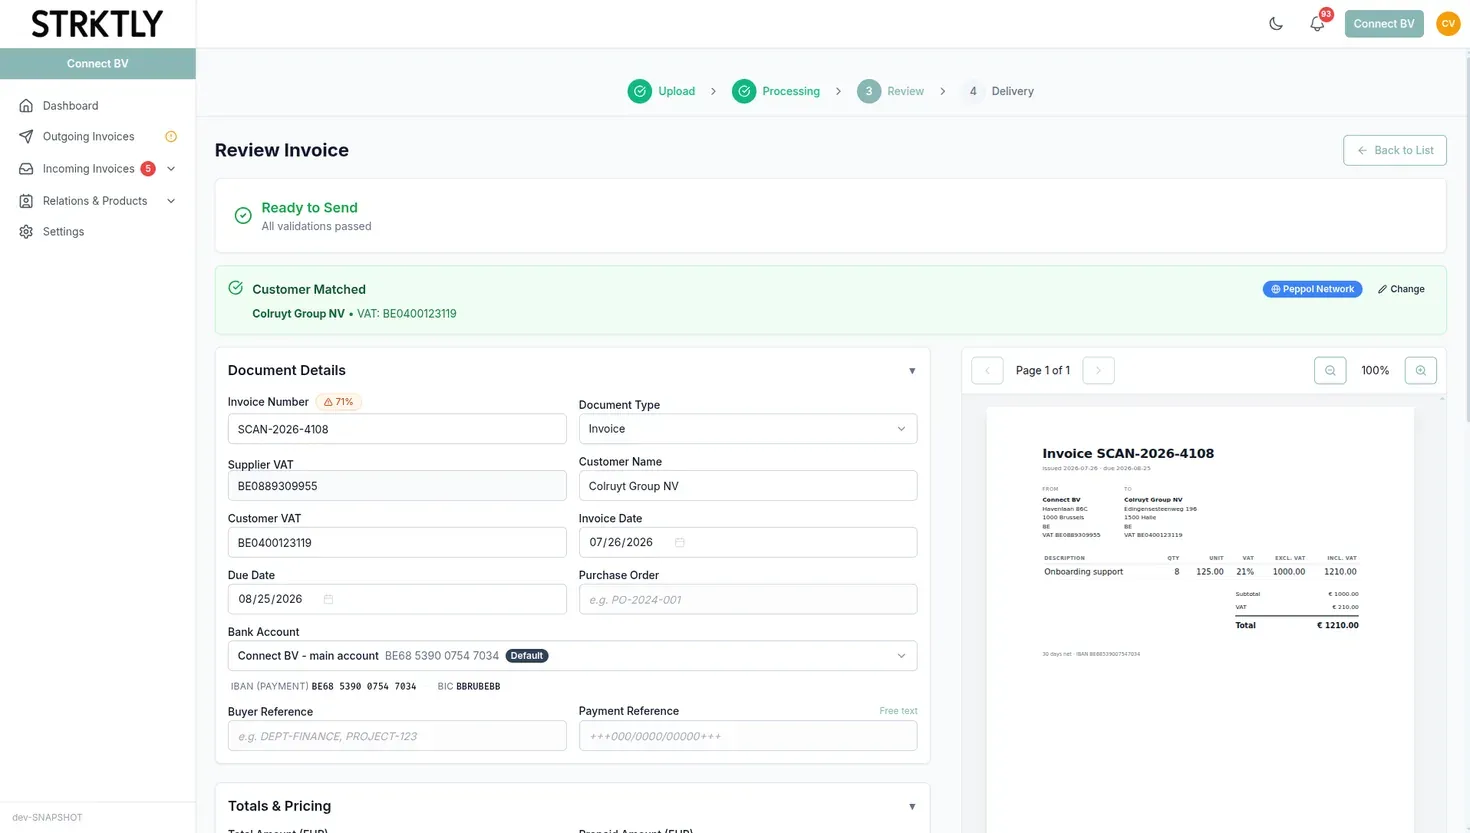Click the Customer VAT field
Screen dimensions: 1470x833
point(397,543)
